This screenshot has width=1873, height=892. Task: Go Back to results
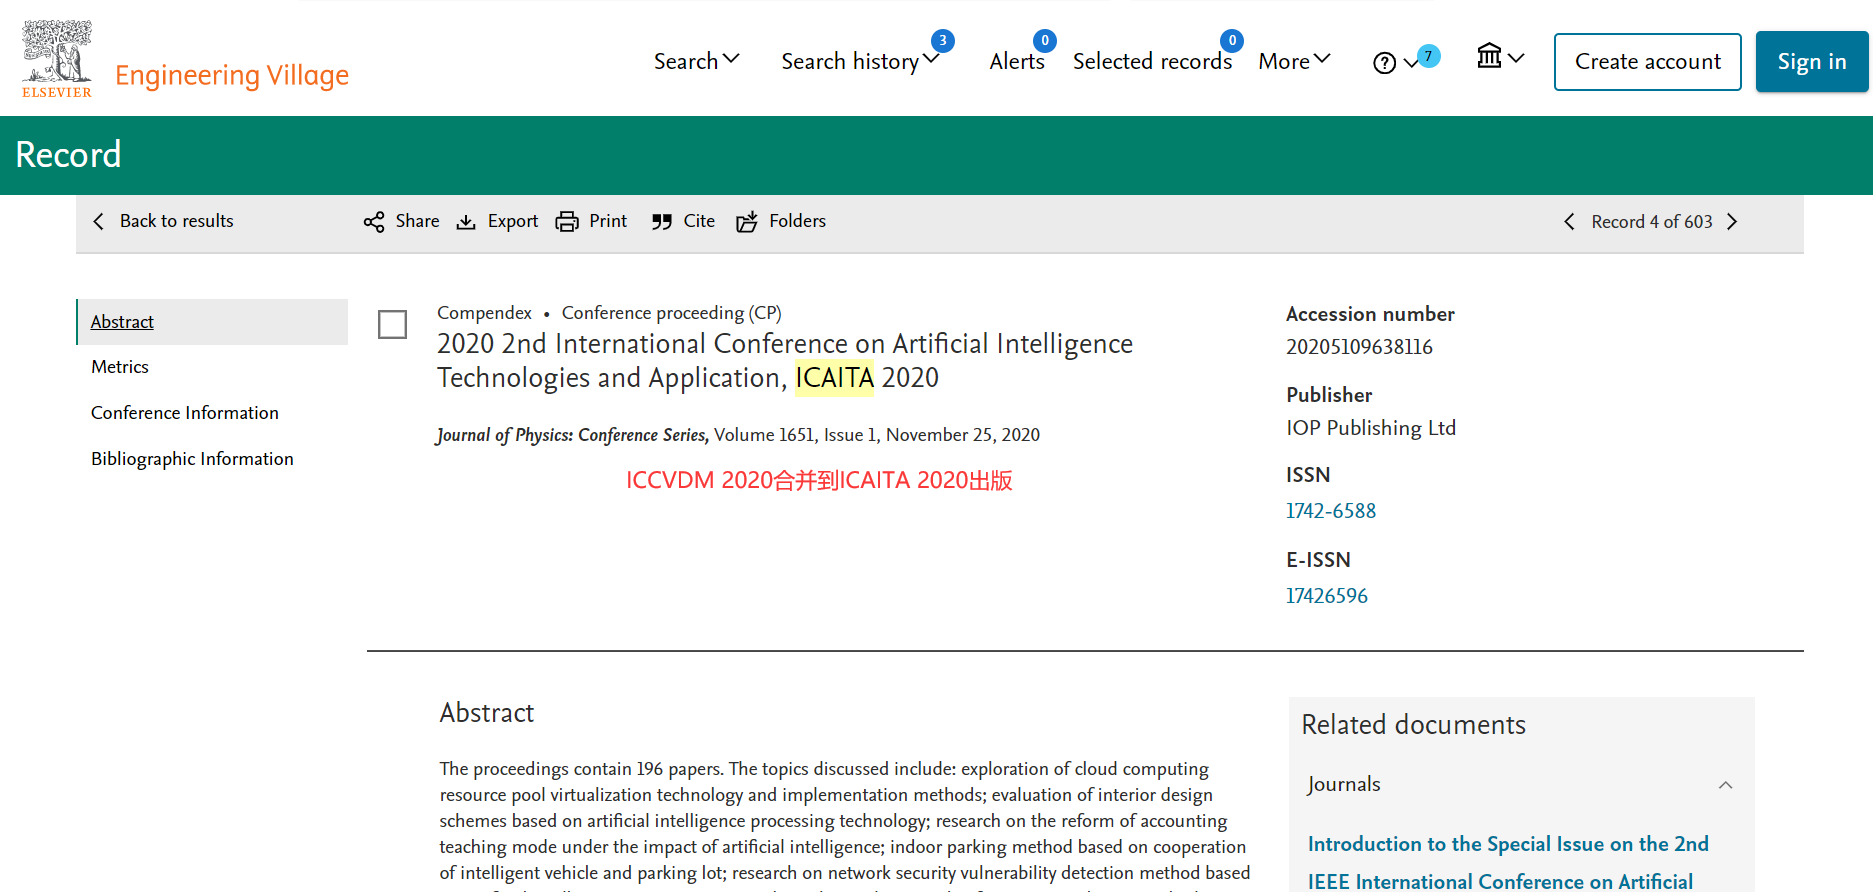click(163, 221)
